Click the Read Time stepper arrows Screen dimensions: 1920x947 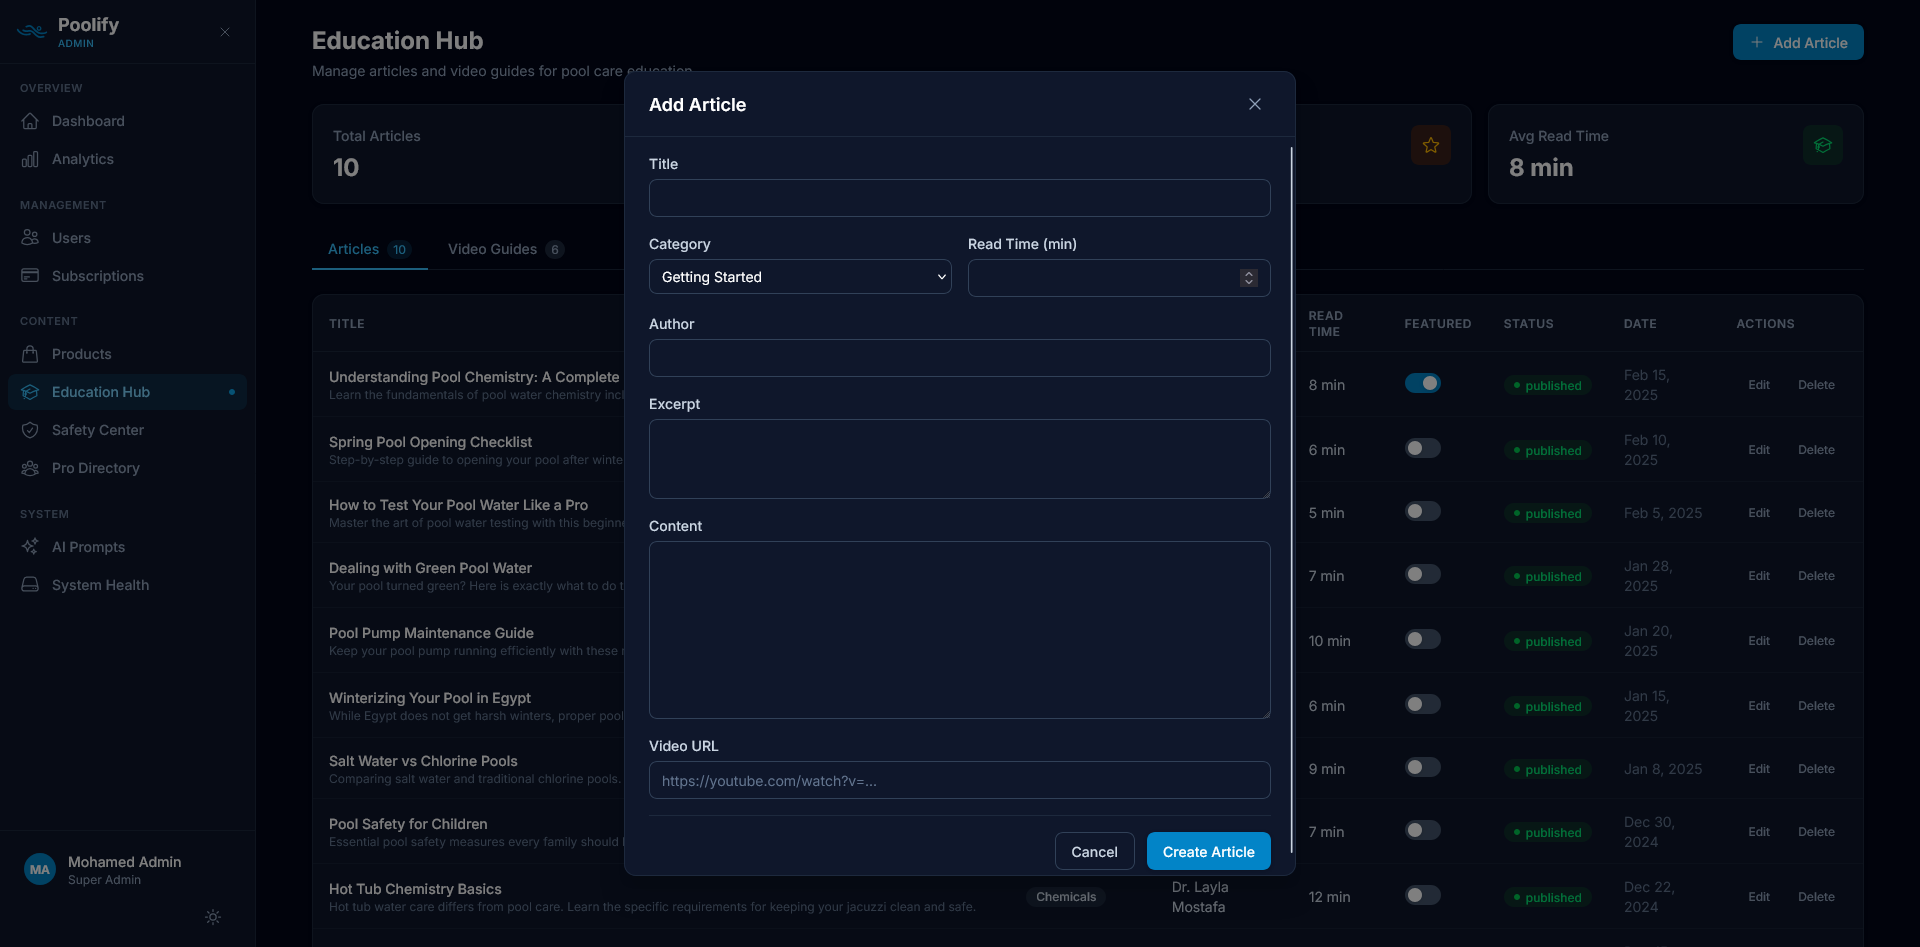pos(1249,278)
